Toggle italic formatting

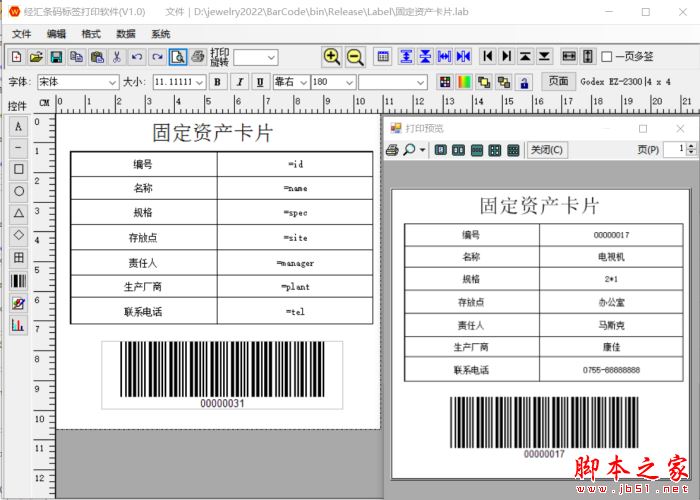pyautogui.click(x=240, y=82)
